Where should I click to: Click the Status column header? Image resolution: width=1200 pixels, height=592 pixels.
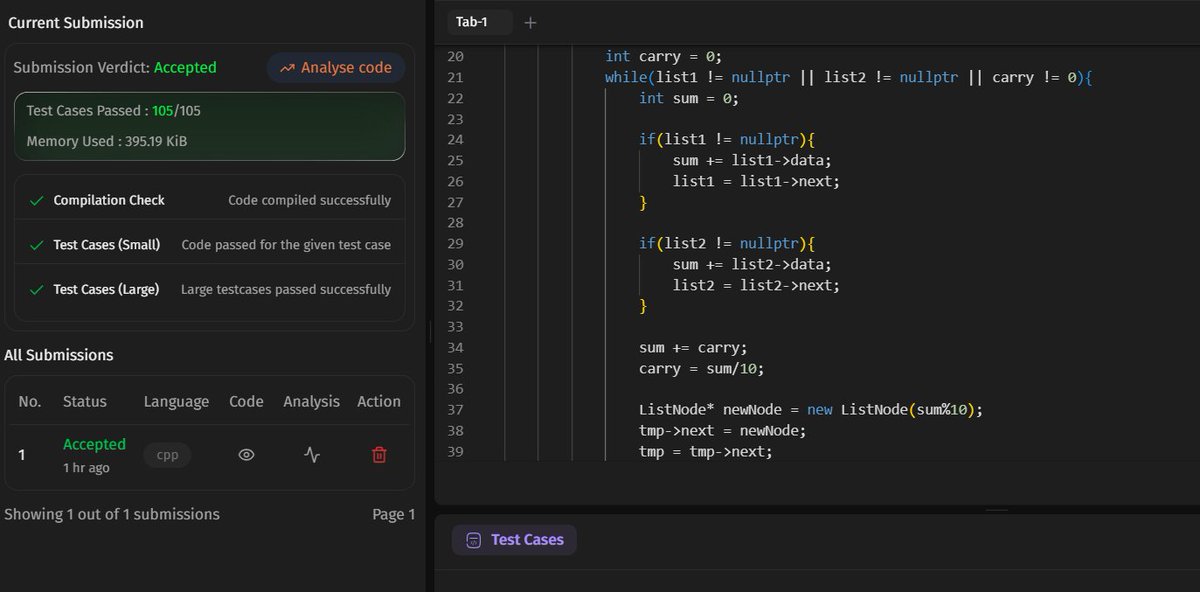(84, 401)
